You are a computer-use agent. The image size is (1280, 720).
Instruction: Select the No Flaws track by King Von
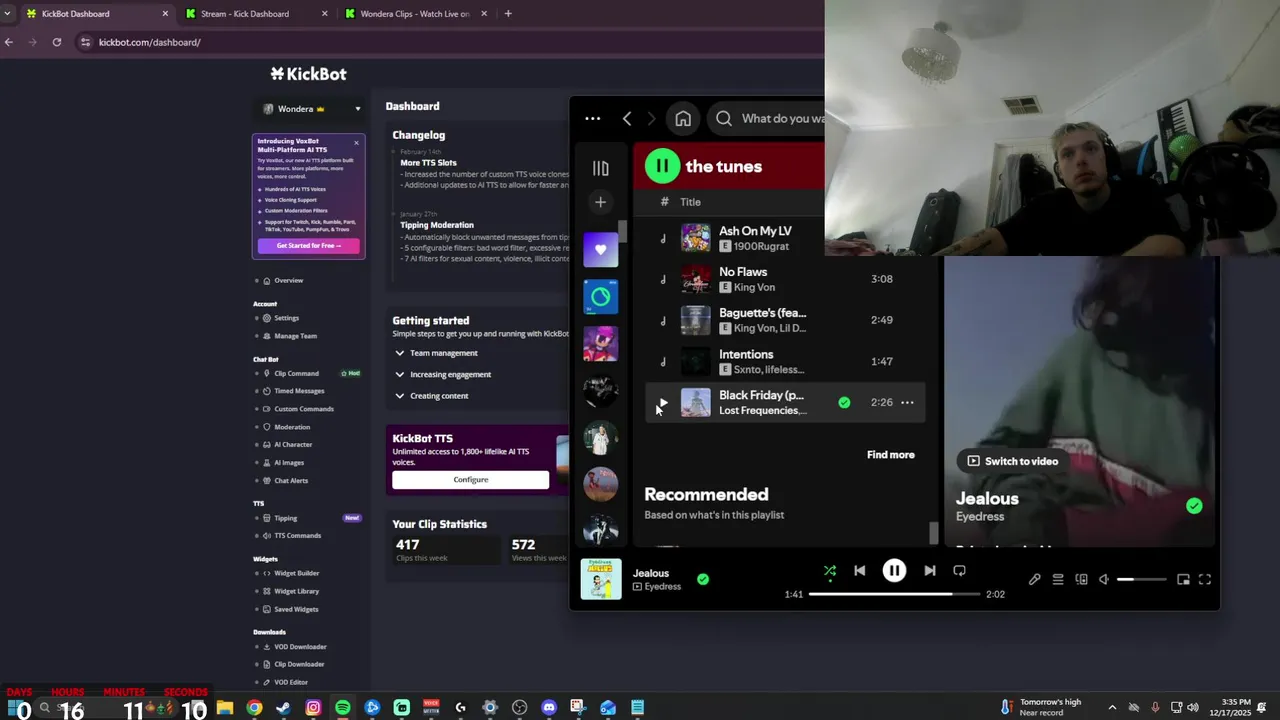coord(785,279)
